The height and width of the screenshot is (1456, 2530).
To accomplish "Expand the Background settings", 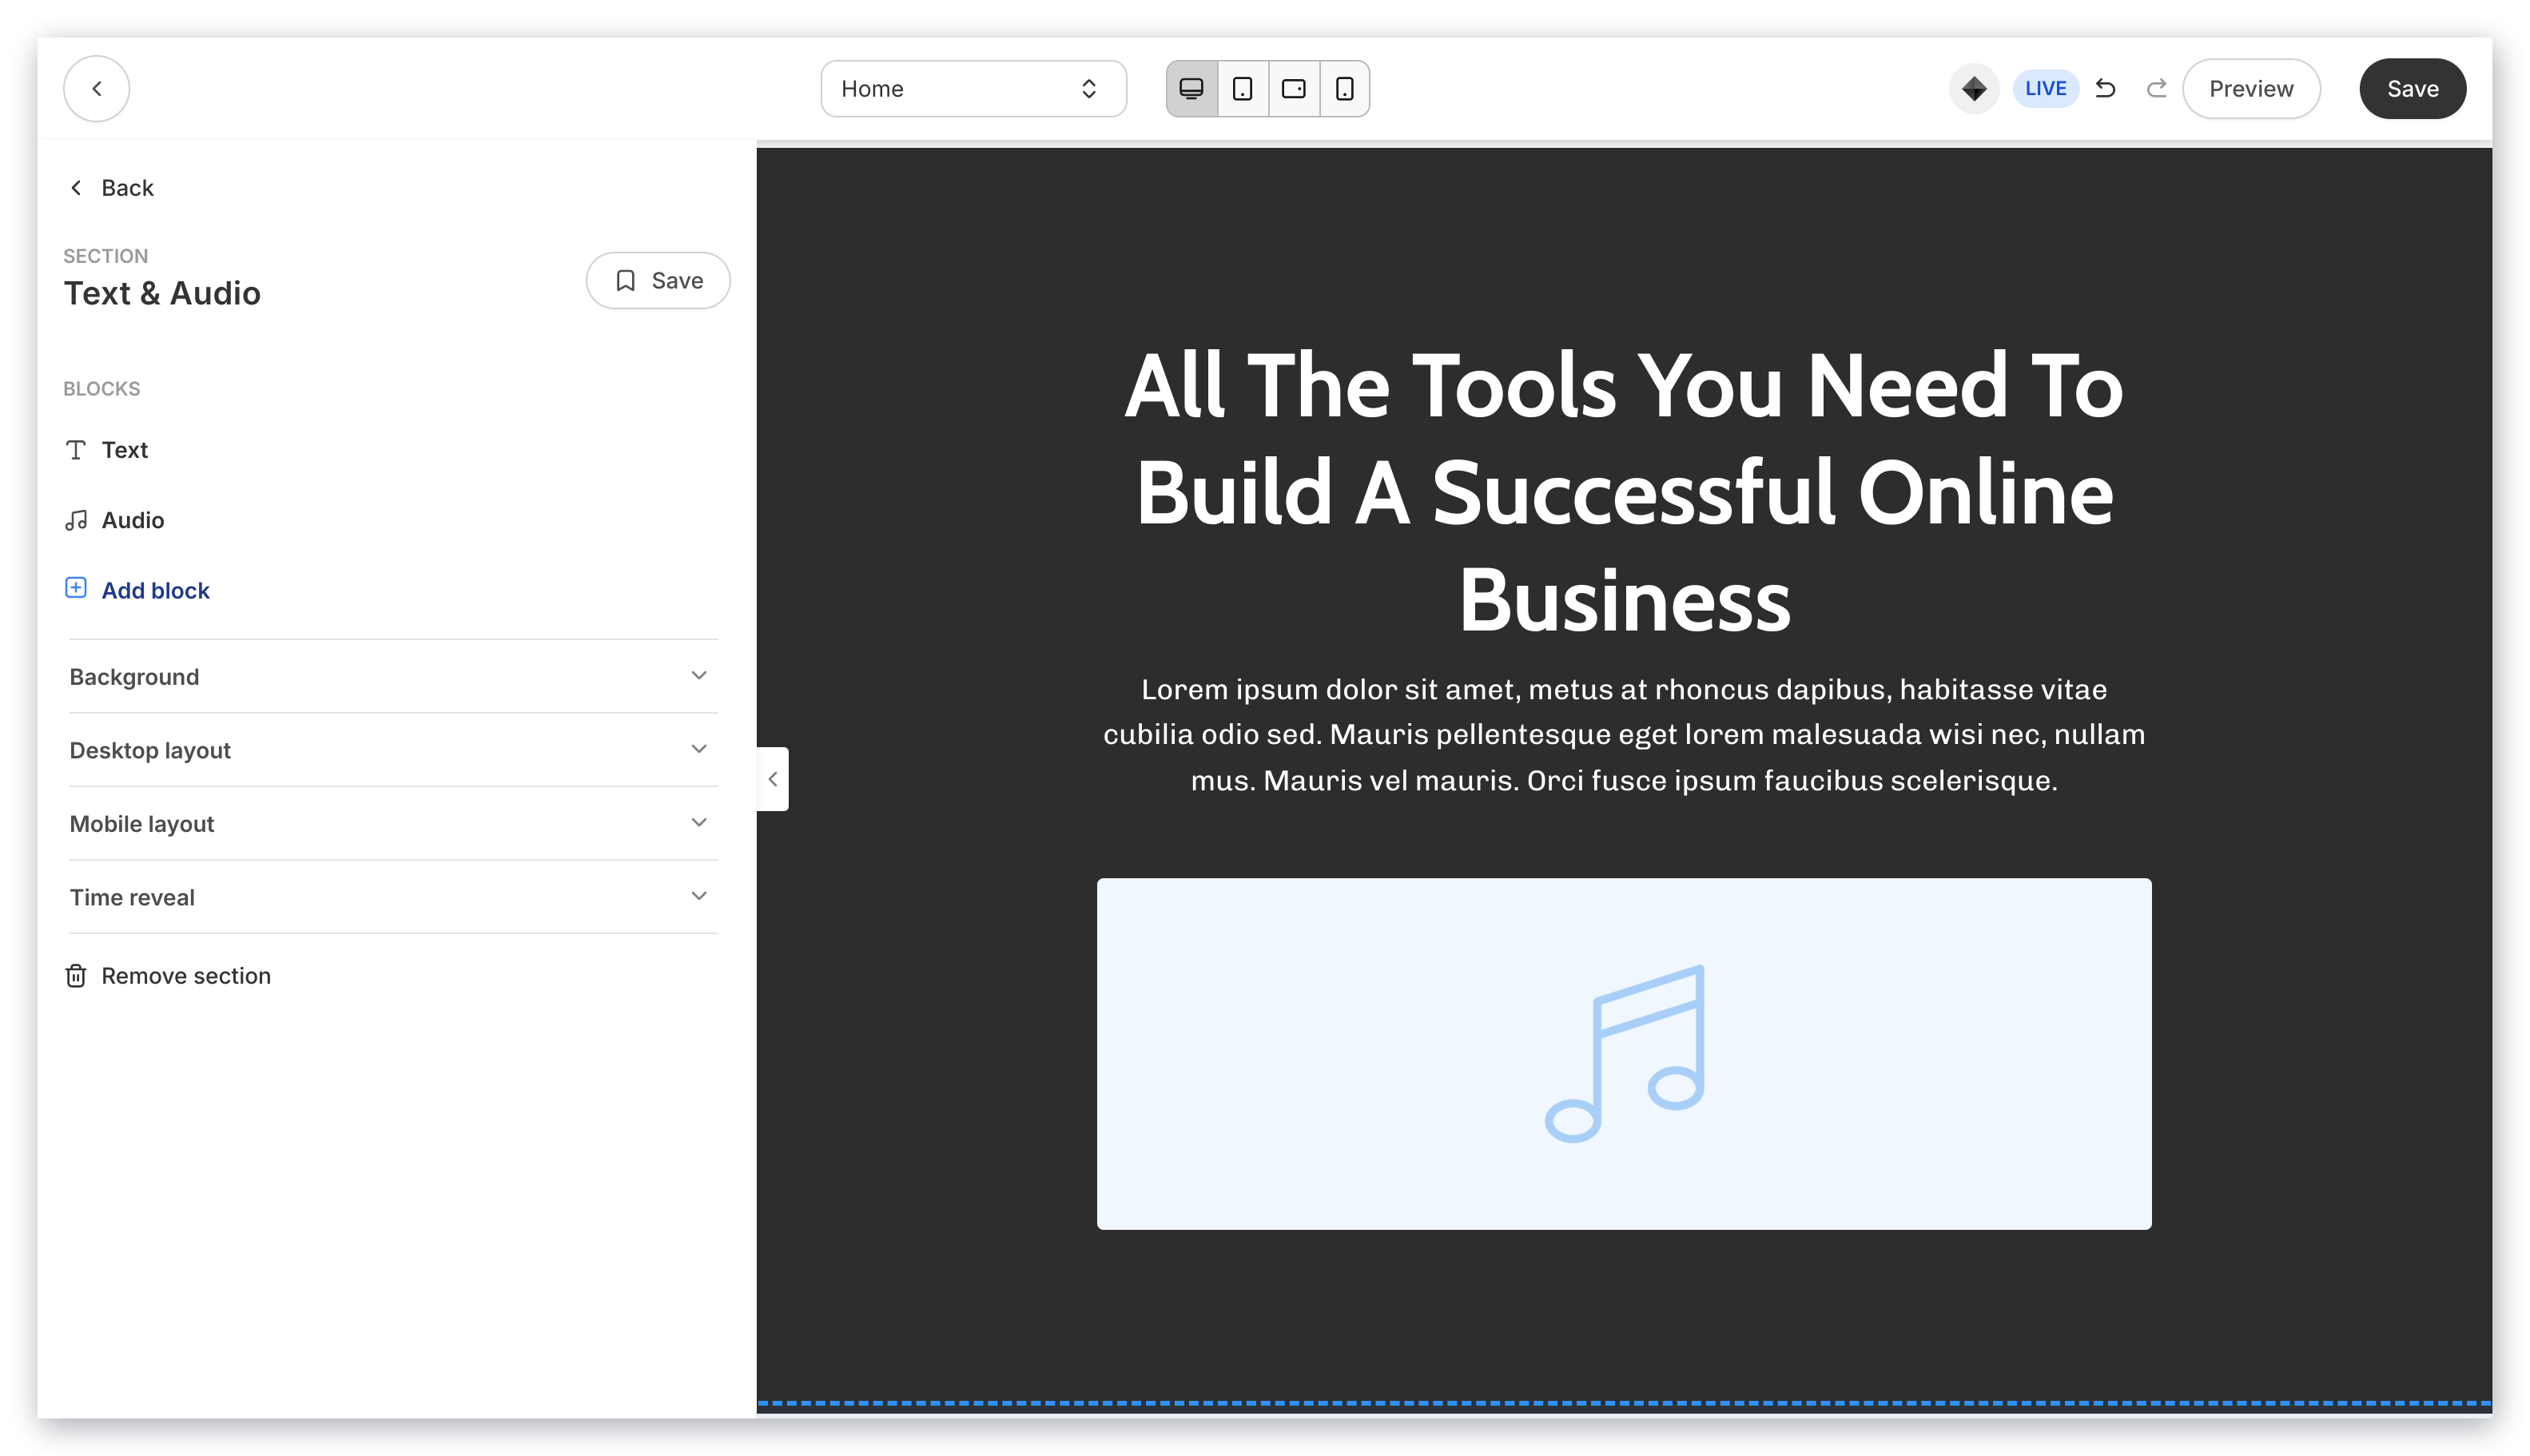I will pos(393,676).
